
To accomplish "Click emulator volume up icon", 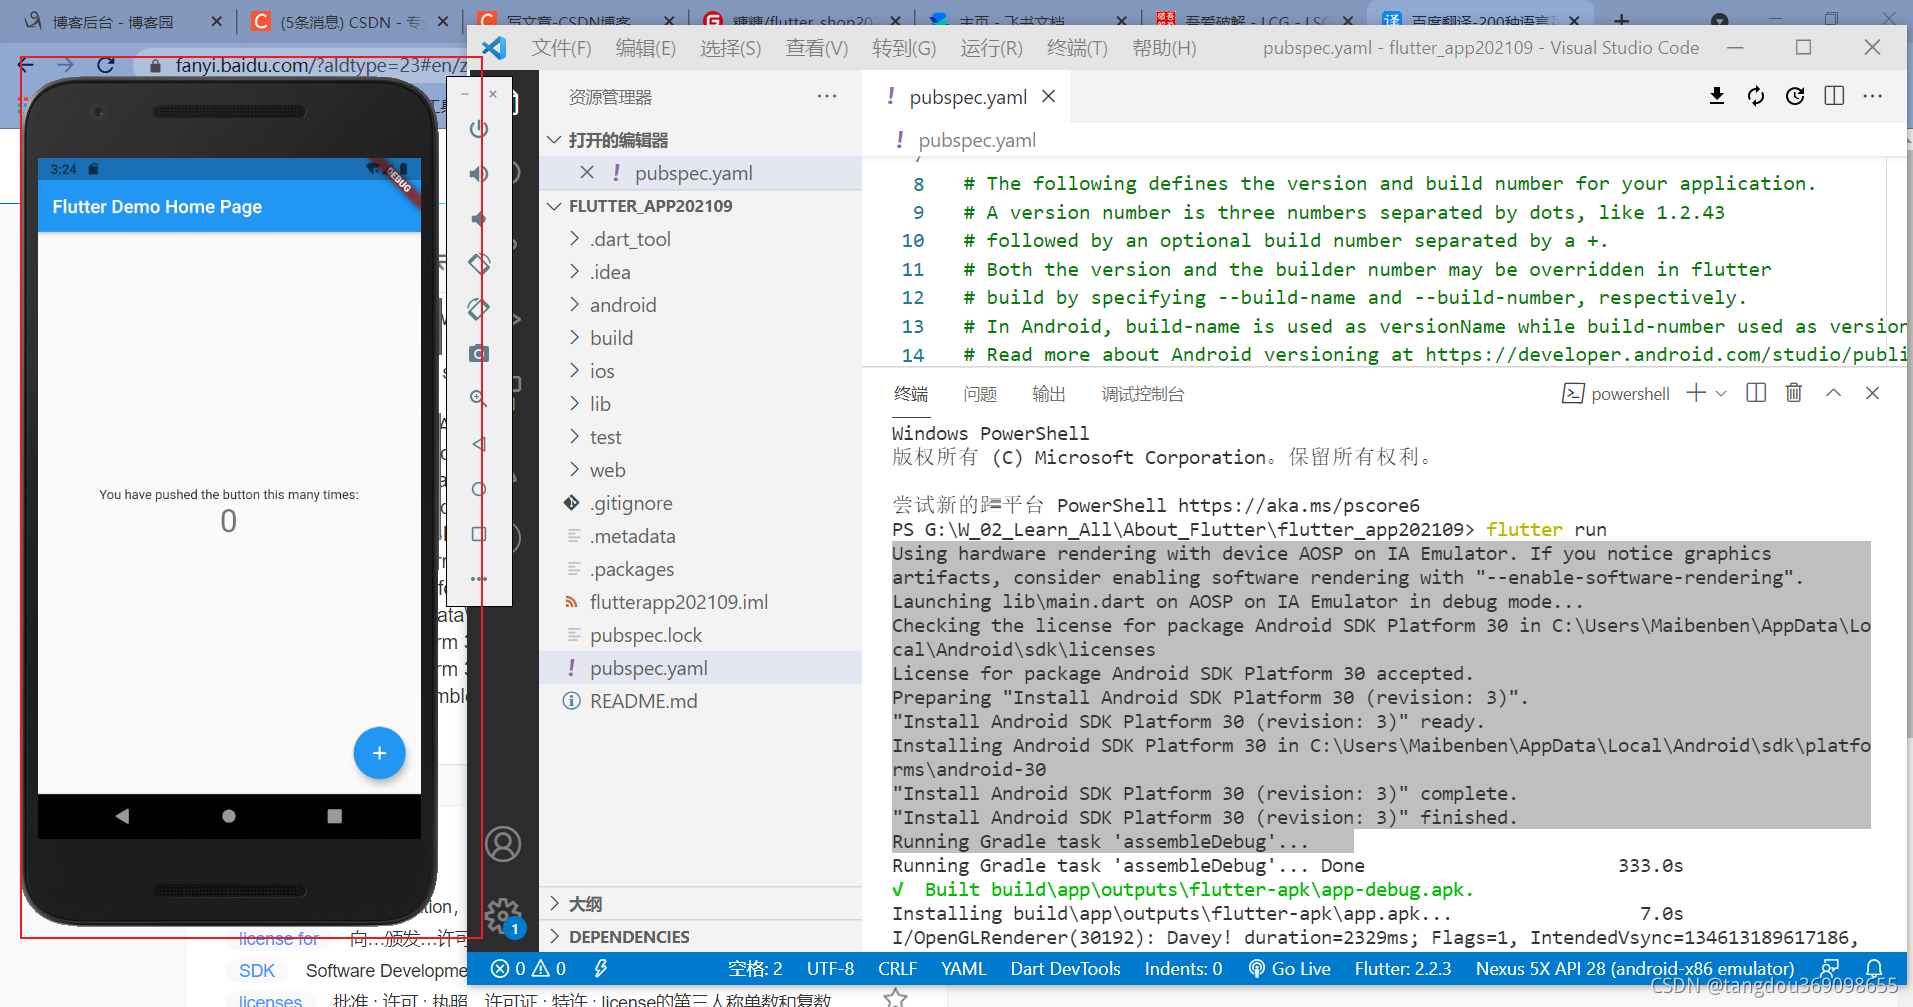I will point(479,174).
